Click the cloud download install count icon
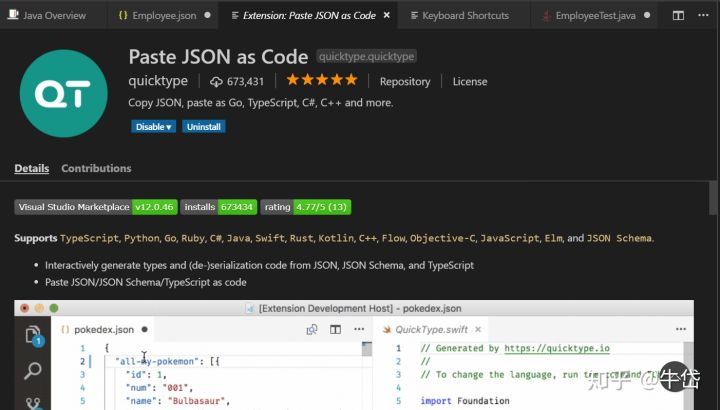The image size is (720, 410). pos(216,82)
